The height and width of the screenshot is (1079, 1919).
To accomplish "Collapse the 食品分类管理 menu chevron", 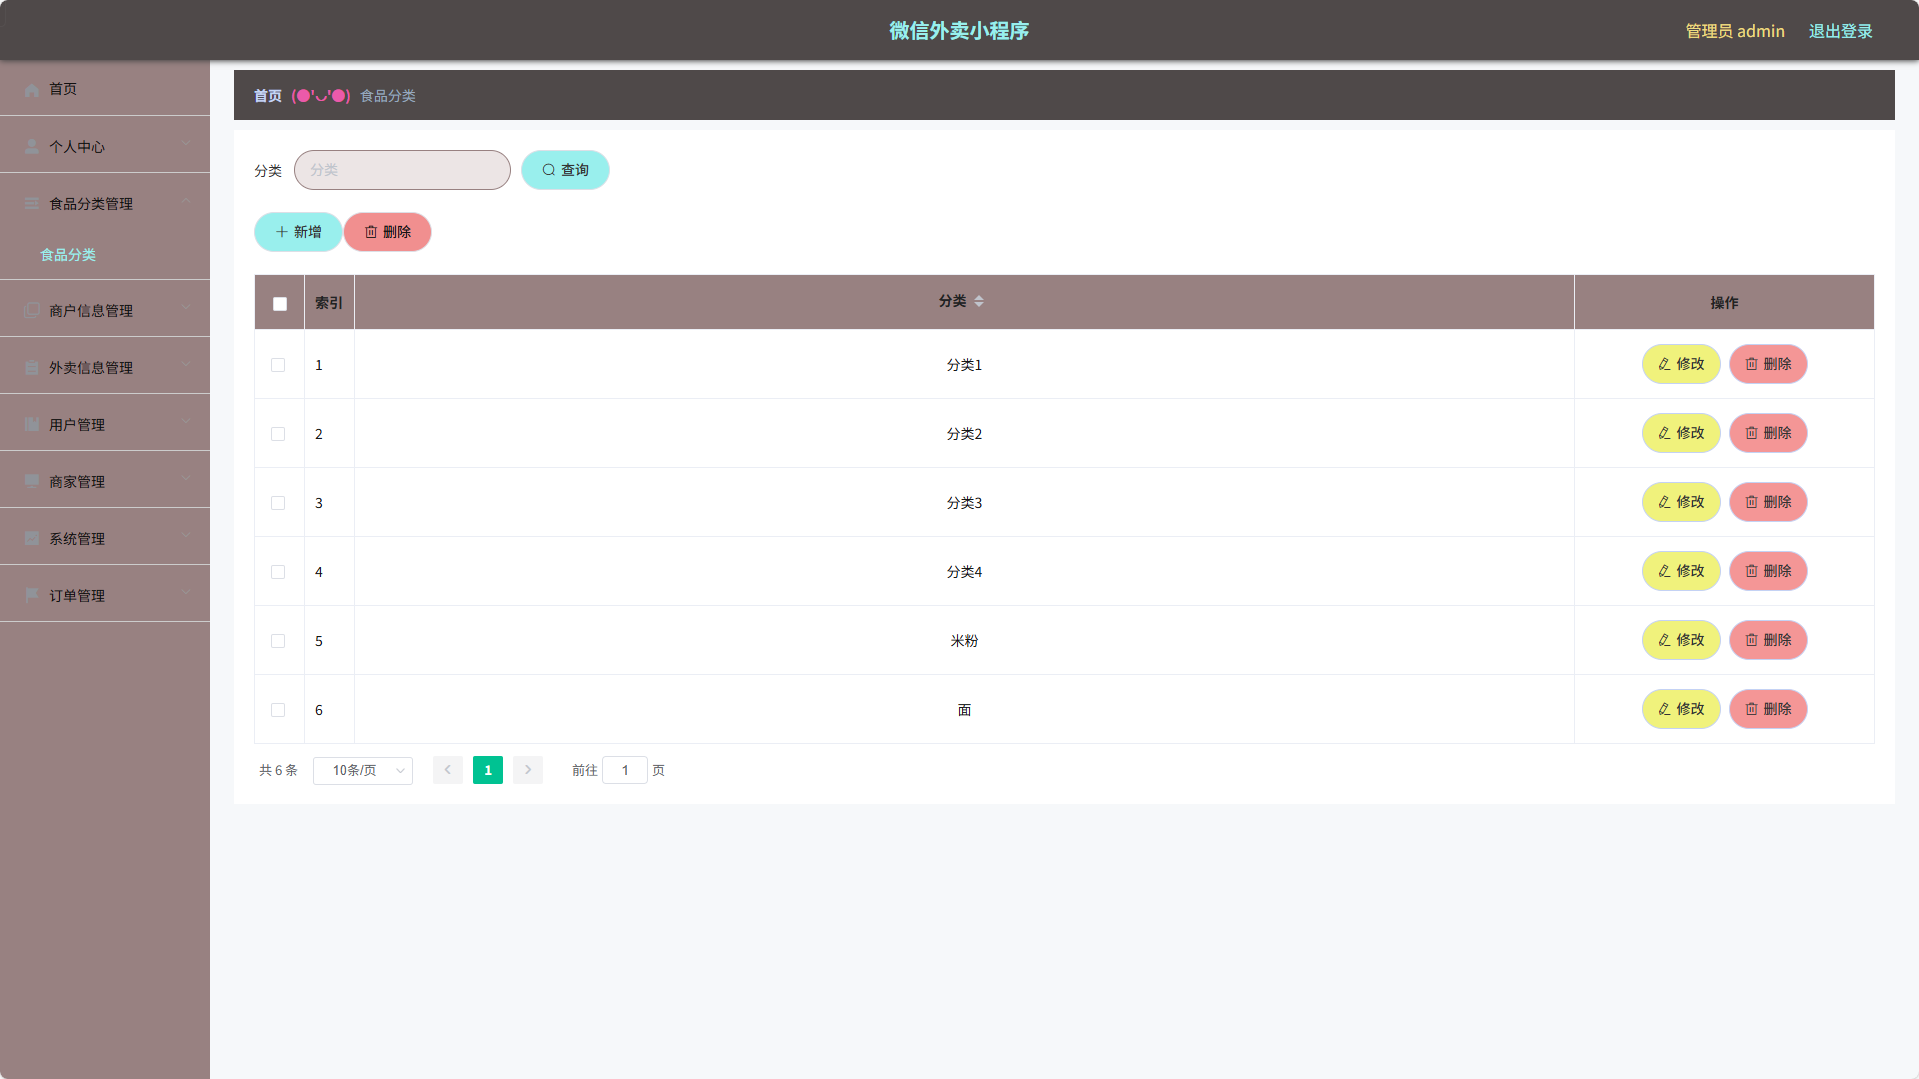I will pos(186,201).
